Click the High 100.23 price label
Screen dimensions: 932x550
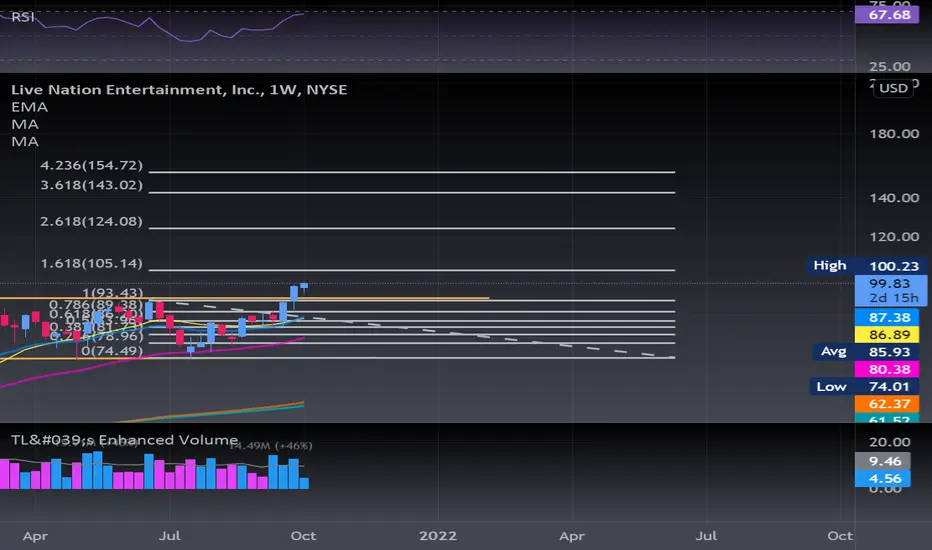[866, 266]
